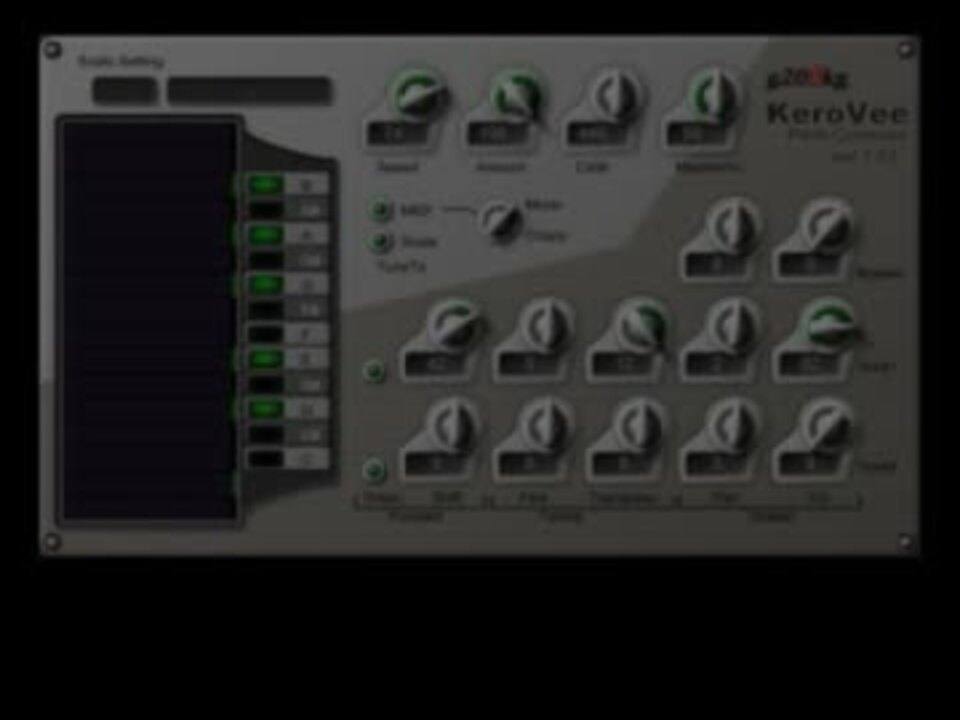Click the Voice1 Vol value display

pyautogui.click(x=809, y=365)
